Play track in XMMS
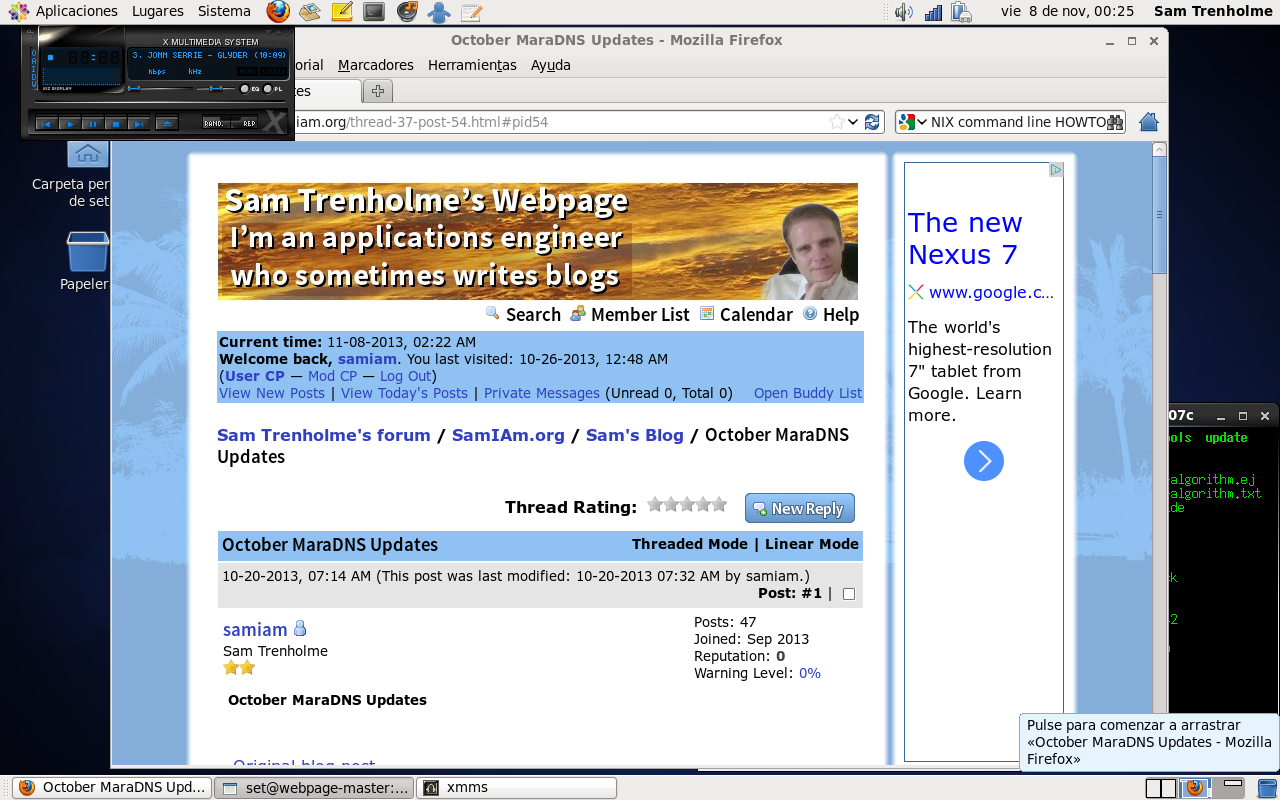Screen dimensions: 1280x800 (70, 124)
